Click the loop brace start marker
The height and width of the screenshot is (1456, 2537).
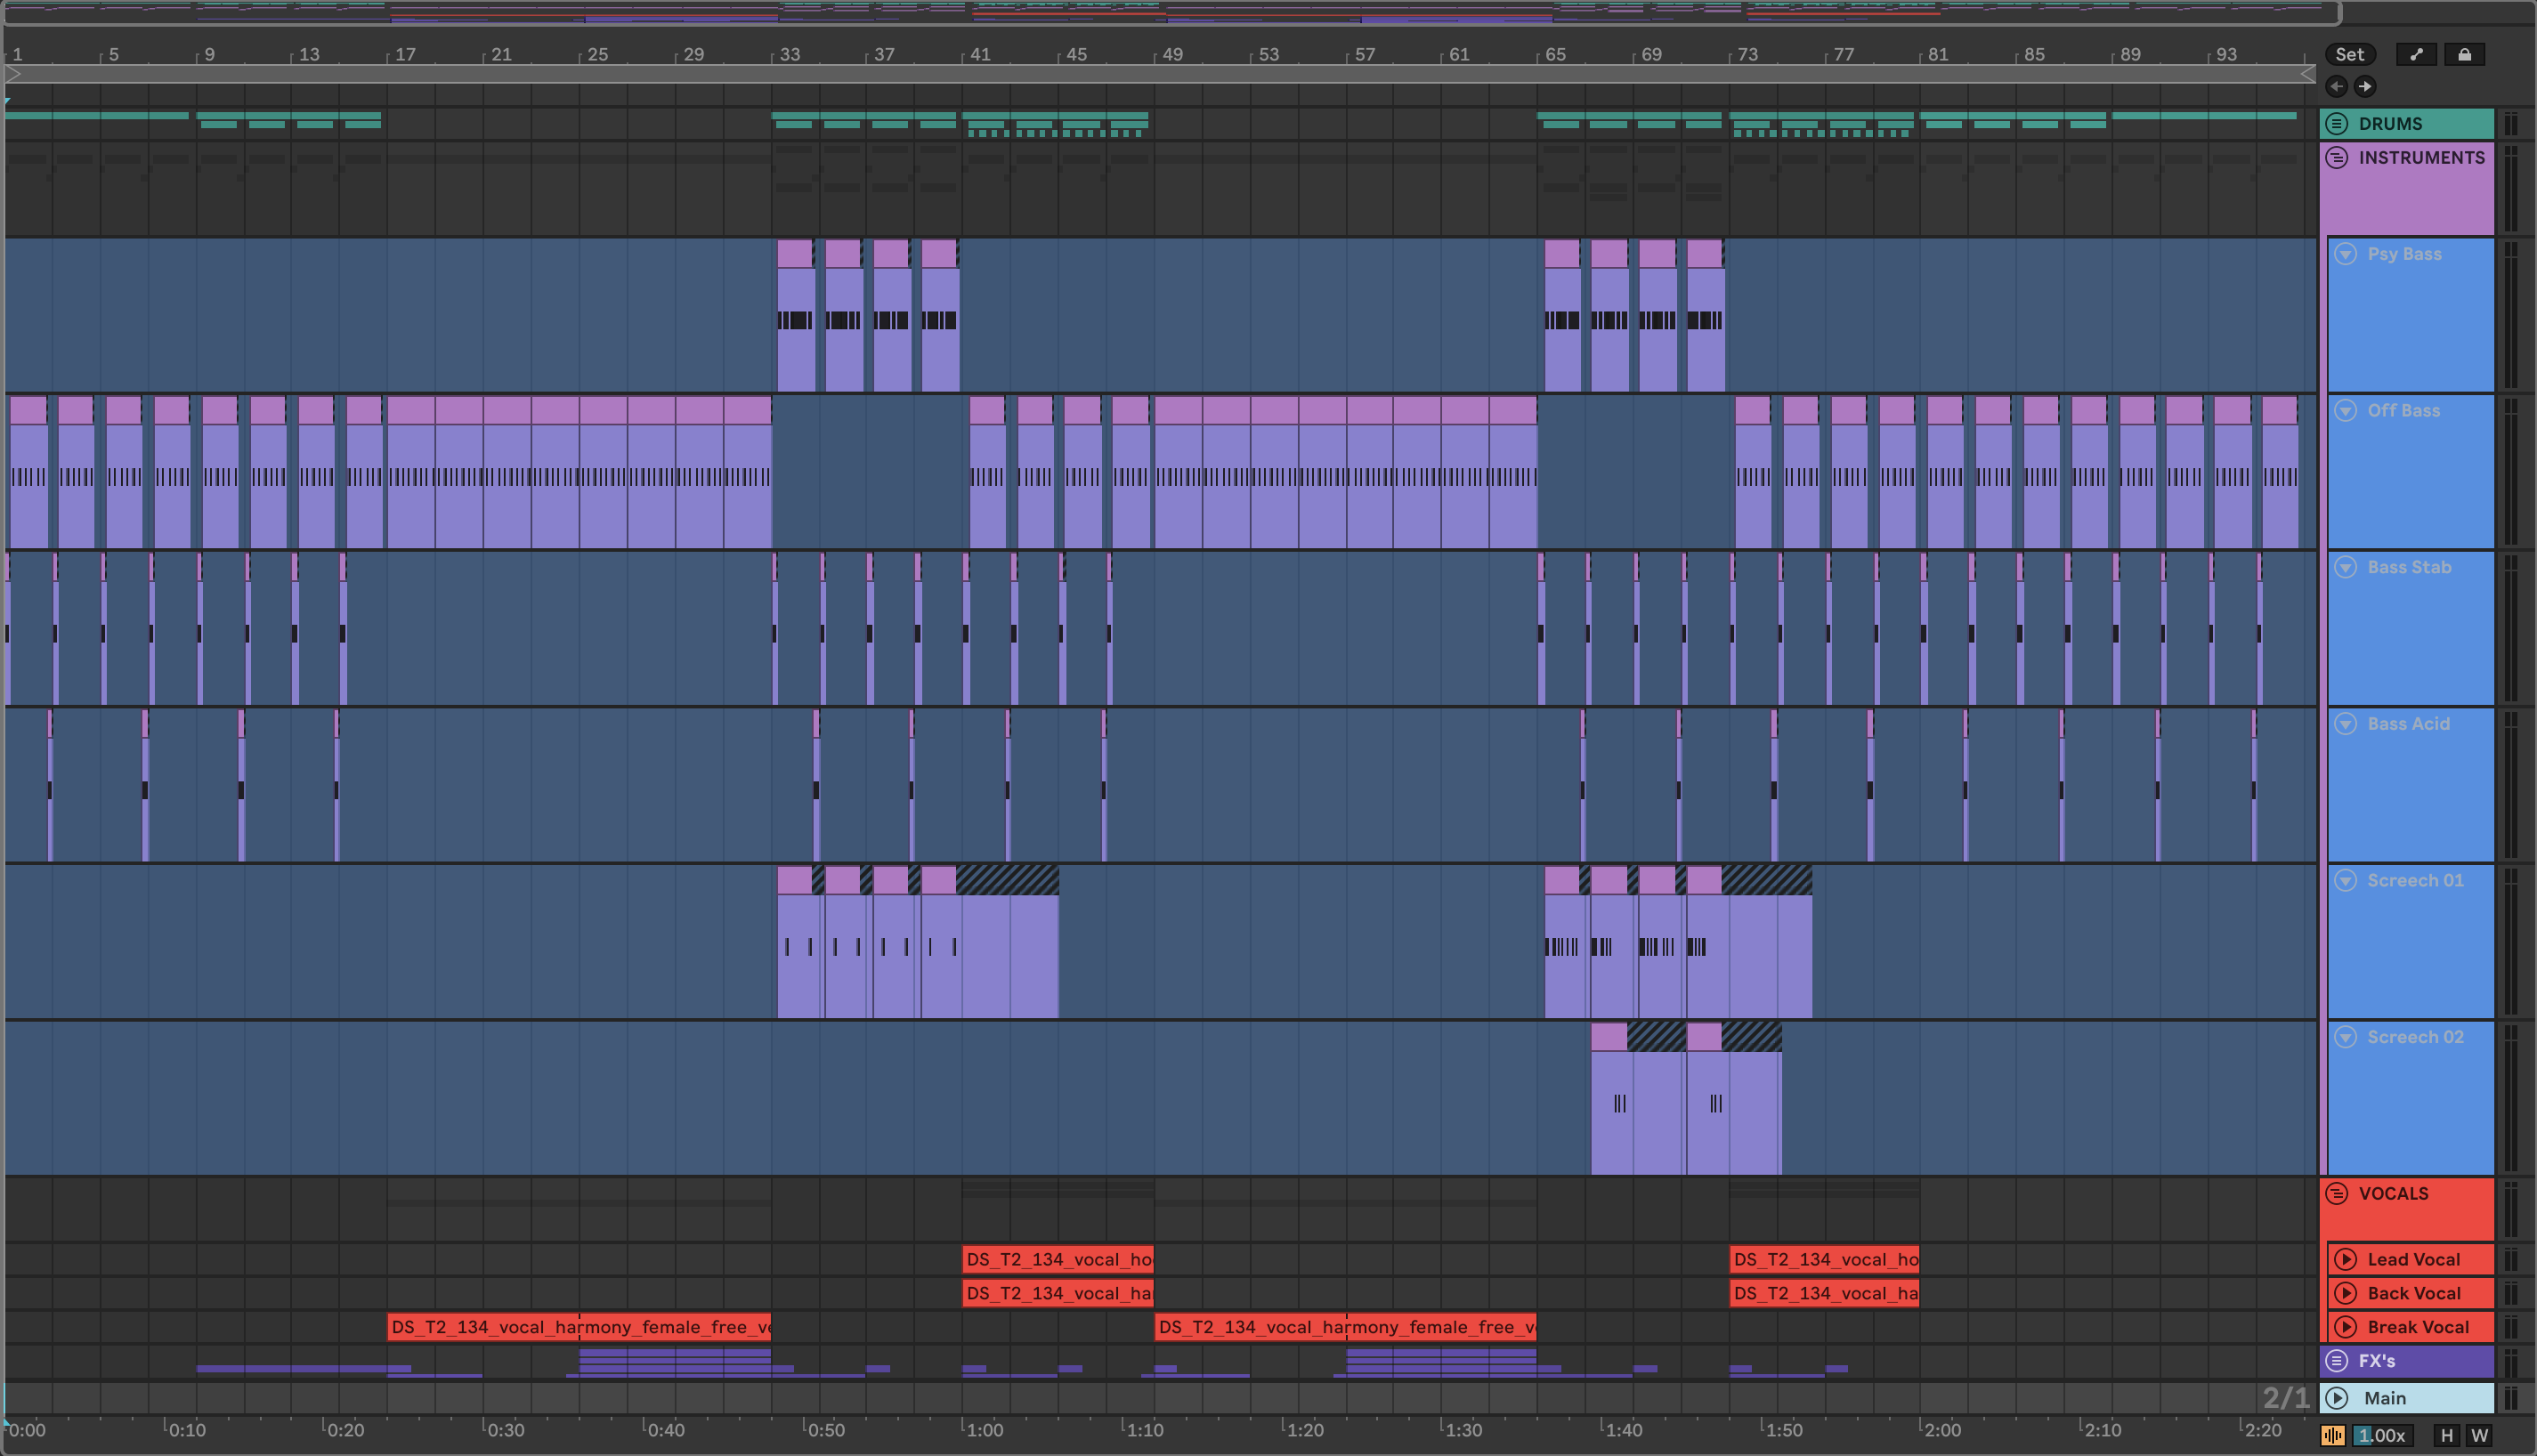tap(13, 74)
